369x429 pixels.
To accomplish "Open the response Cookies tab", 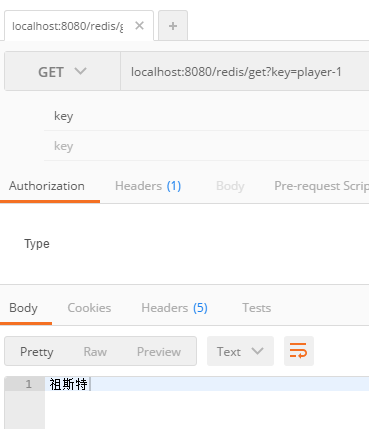I will coord(89,308).
